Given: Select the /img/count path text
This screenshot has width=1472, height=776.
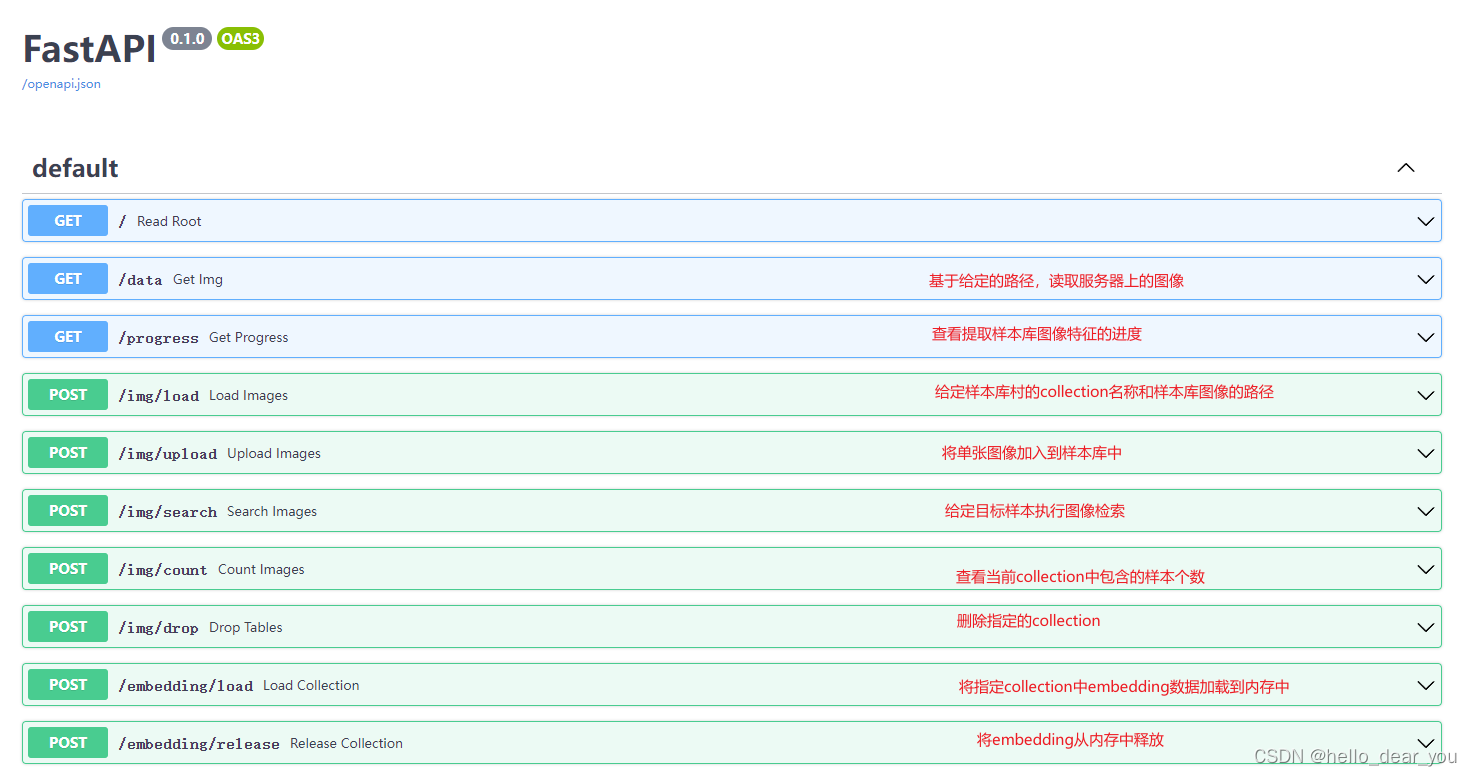Looking at the screenshot, I should [163, 570].
